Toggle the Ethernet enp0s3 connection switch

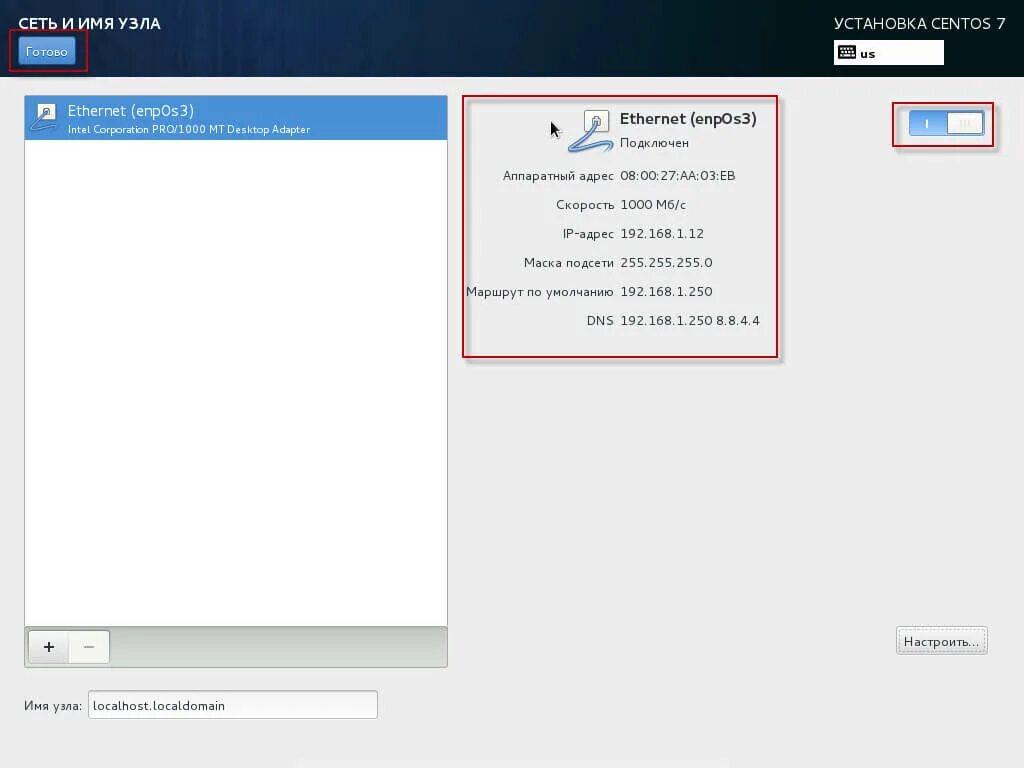[x=946, y=123]
